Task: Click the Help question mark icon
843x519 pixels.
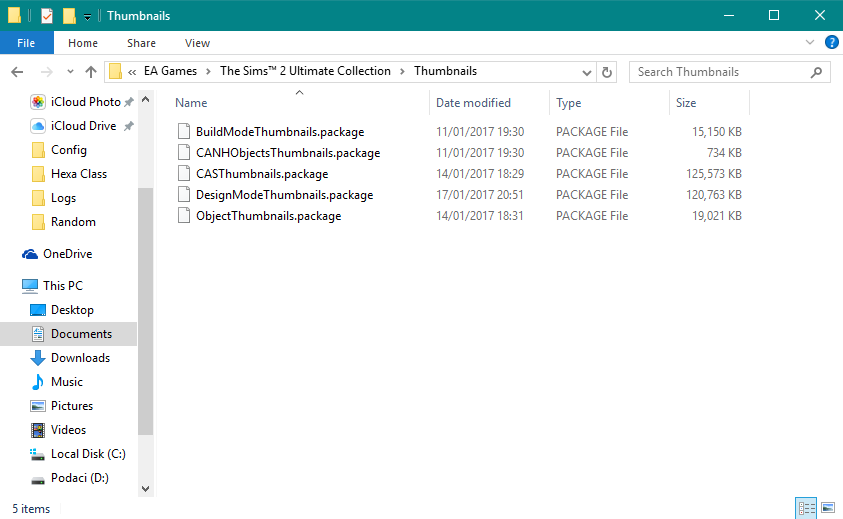Action: pos(831,43)
